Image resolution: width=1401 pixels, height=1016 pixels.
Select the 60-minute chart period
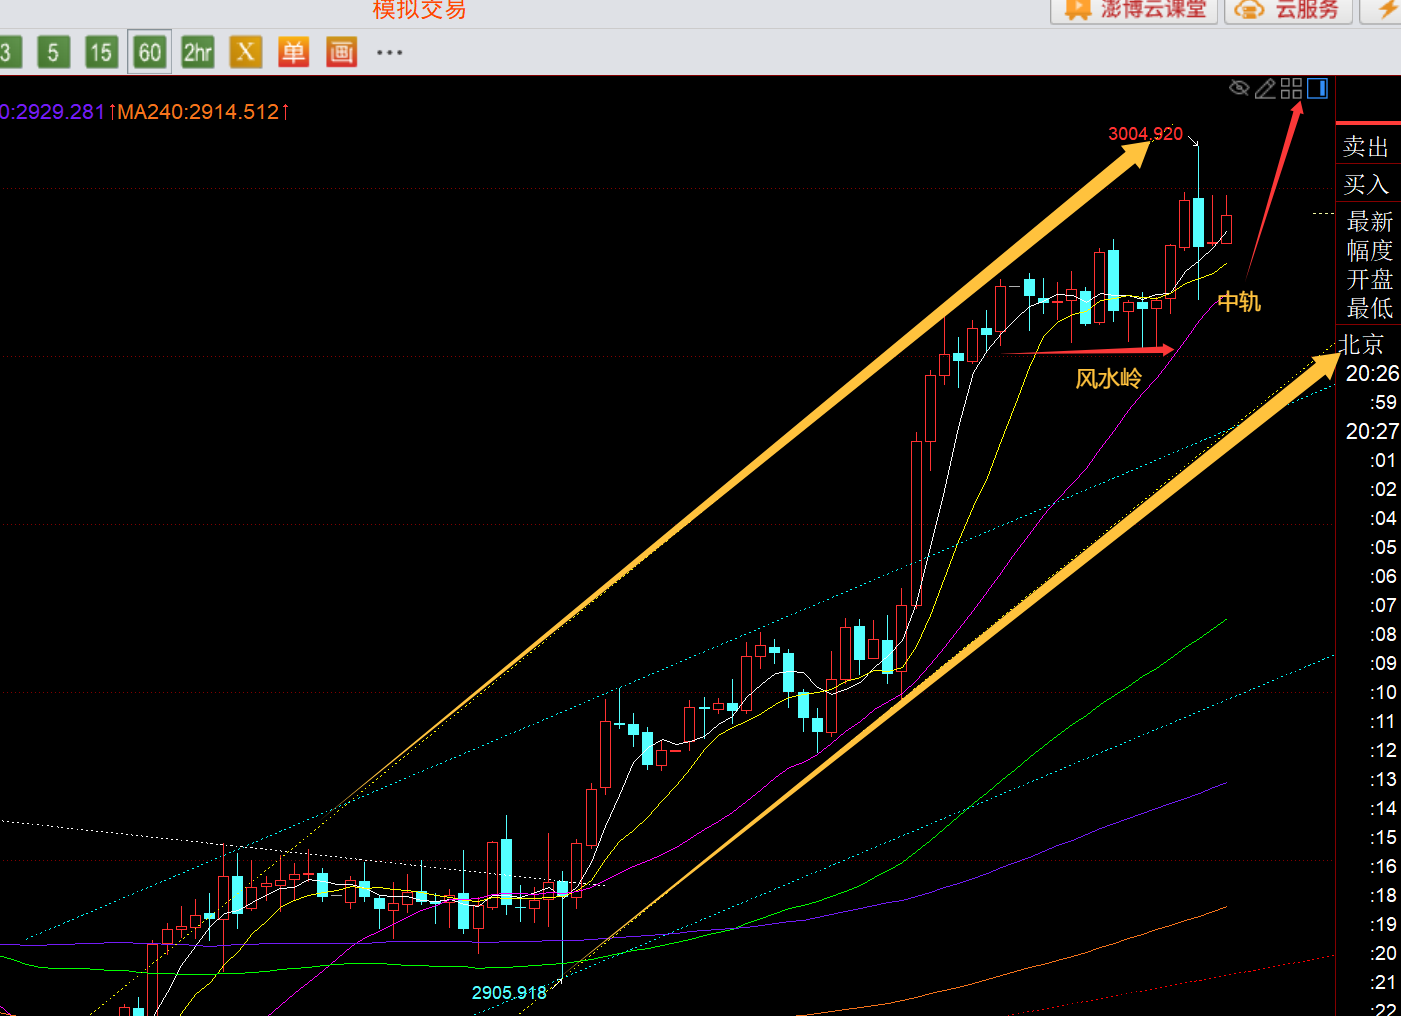[x=149, y=52]
